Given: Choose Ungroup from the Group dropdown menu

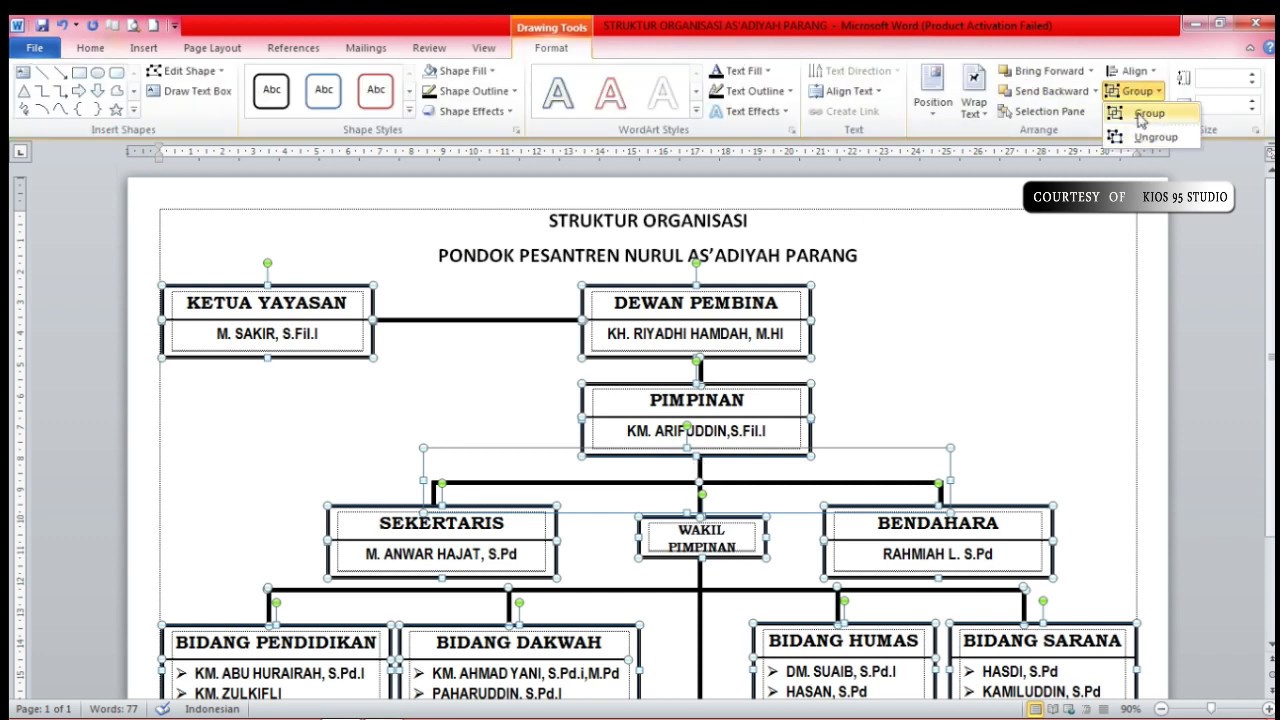Looking at the screenshot, I should coord(1151,137).
